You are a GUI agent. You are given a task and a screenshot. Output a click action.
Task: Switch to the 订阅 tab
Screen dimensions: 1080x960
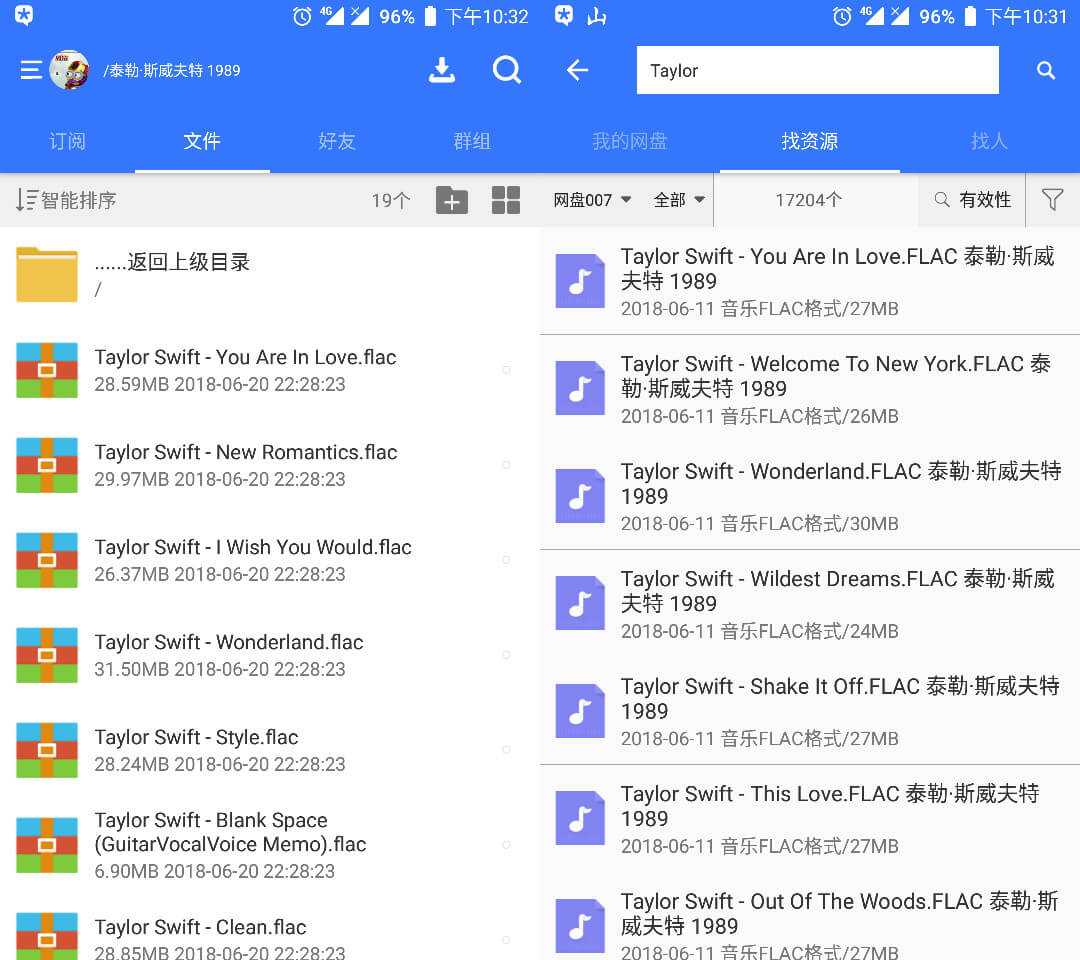click(68, 141)
